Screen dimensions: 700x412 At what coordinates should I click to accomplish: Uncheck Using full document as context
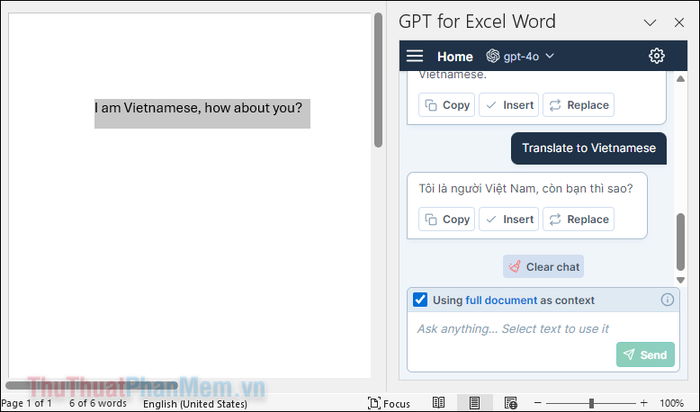[x=420, y=300]
